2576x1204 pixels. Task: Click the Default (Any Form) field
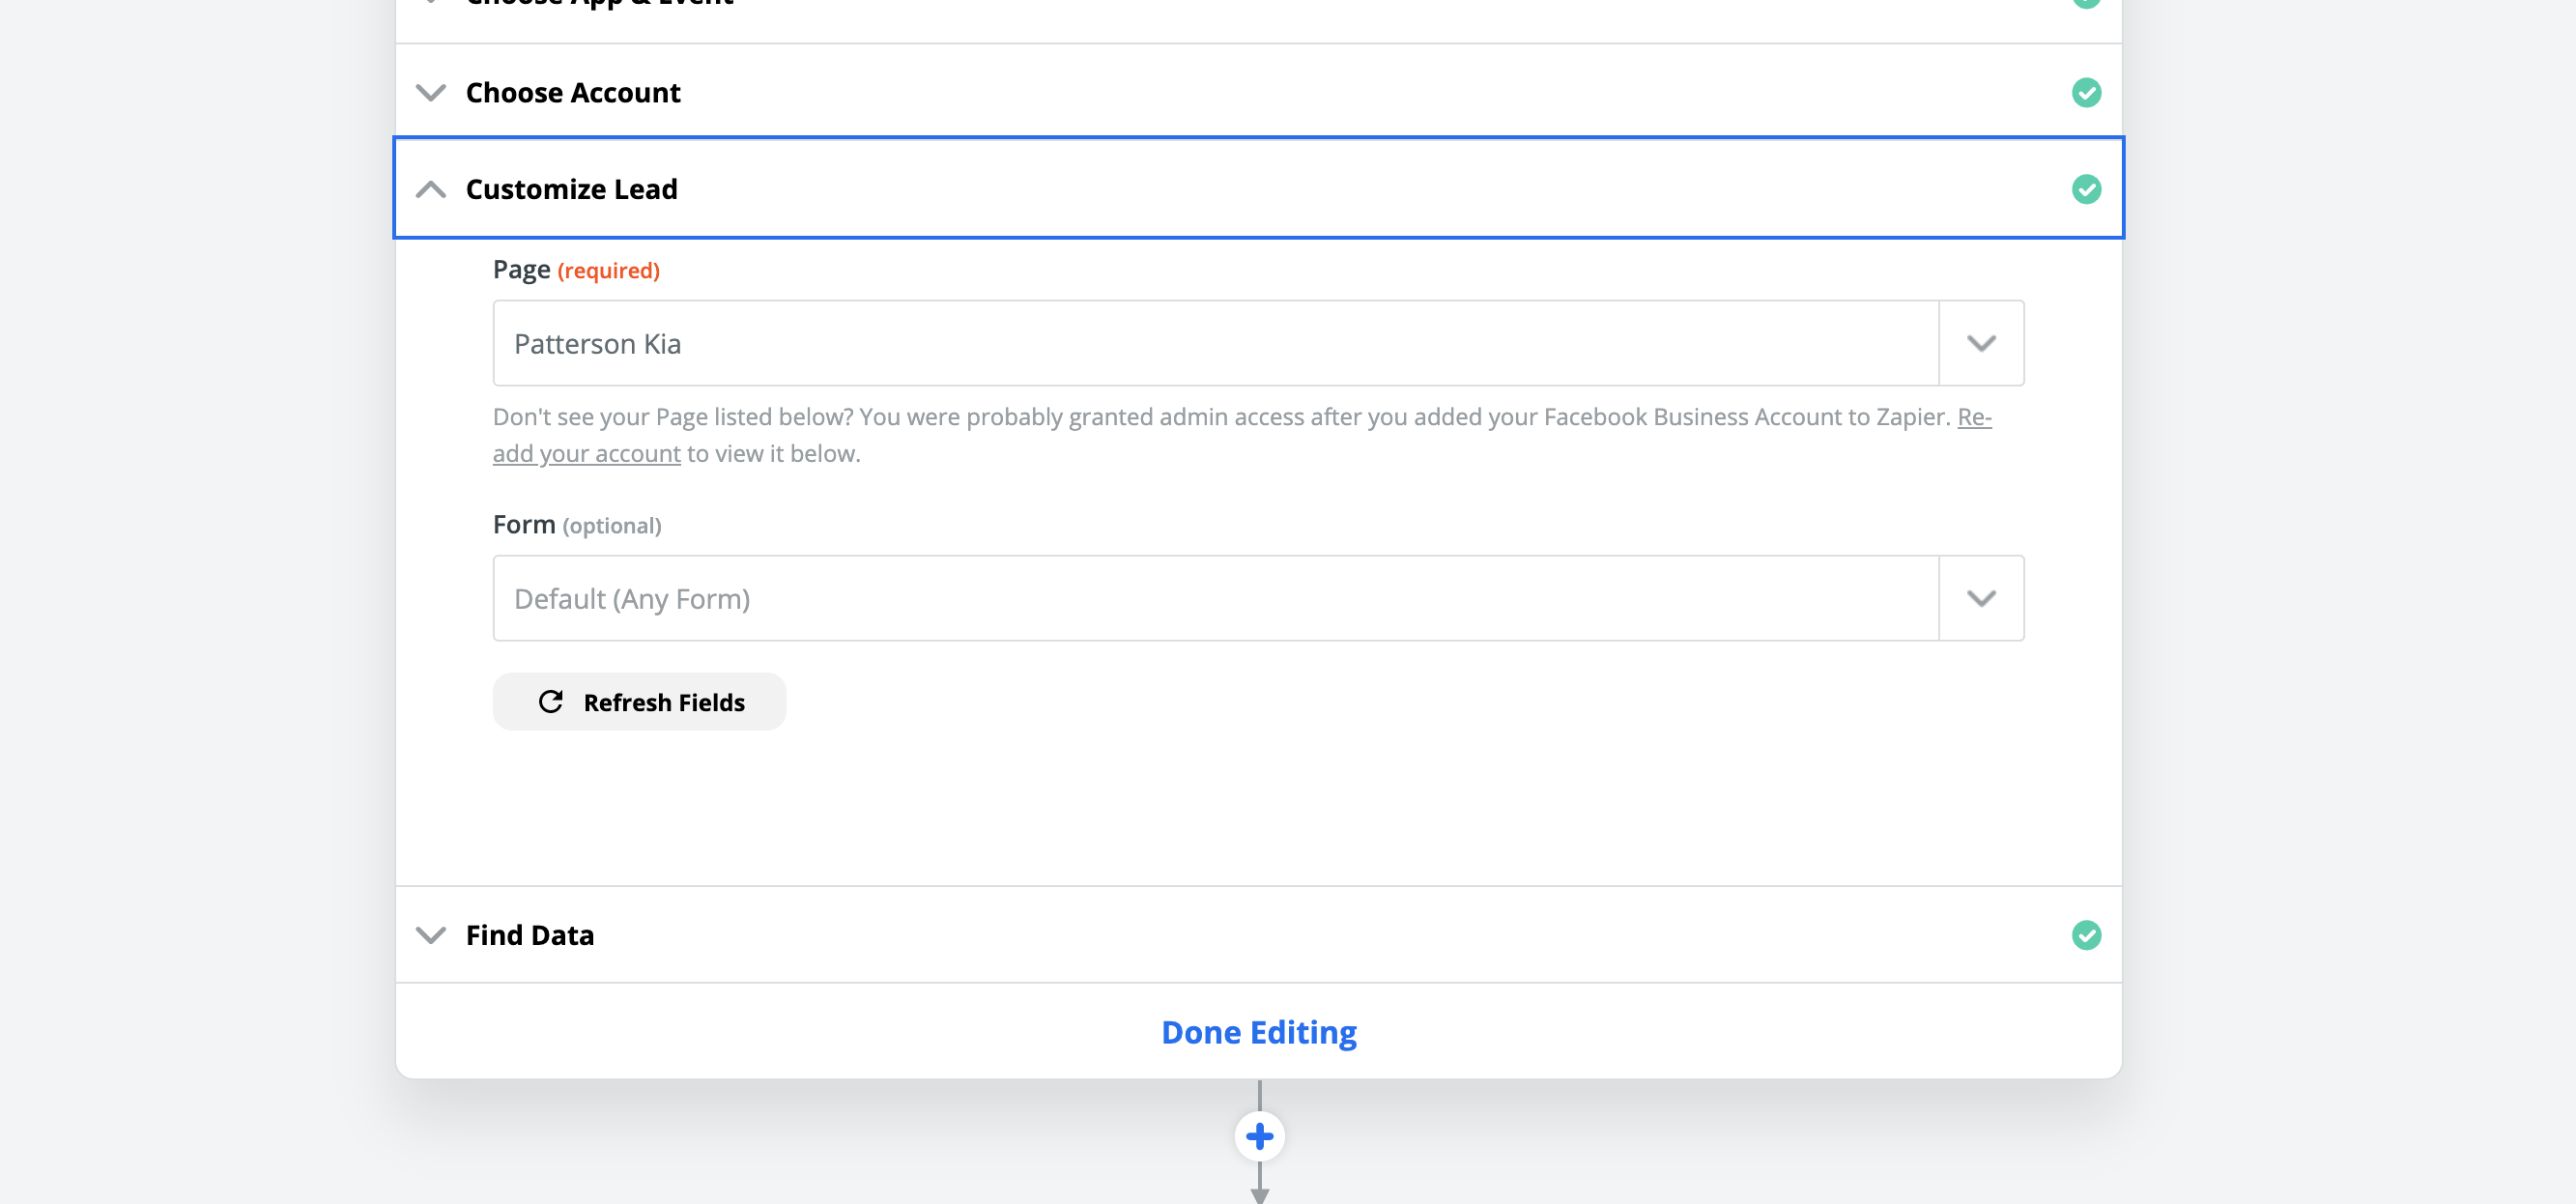tap(1216, 598)
